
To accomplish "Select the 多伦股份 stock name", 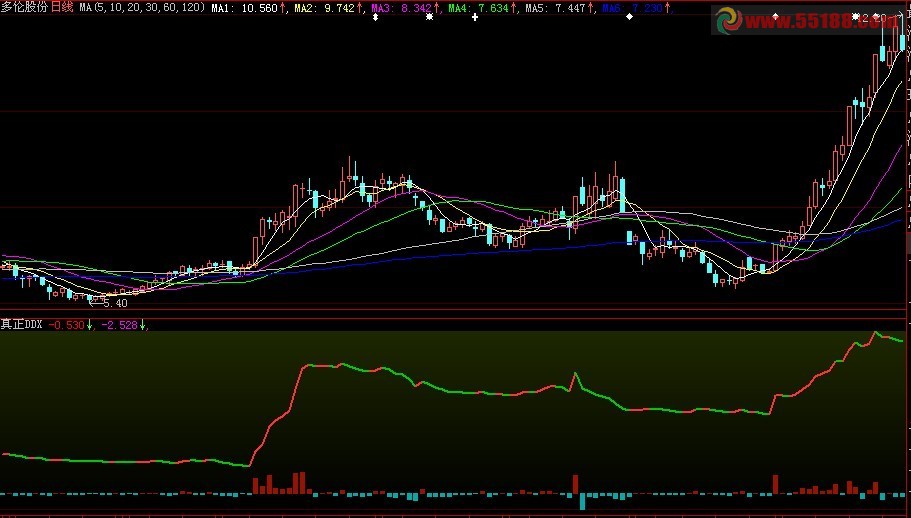I will [24, 7].
